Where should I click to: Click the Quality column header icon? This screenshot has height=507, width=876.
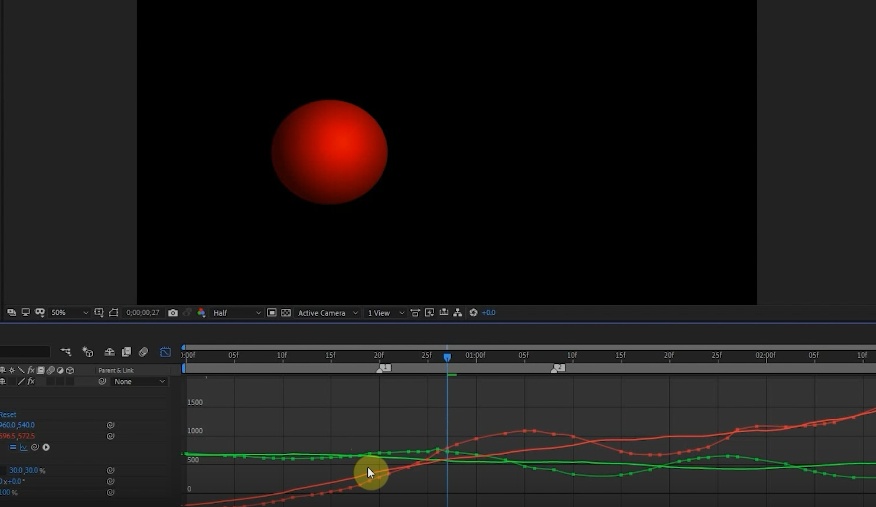[21, 370]
